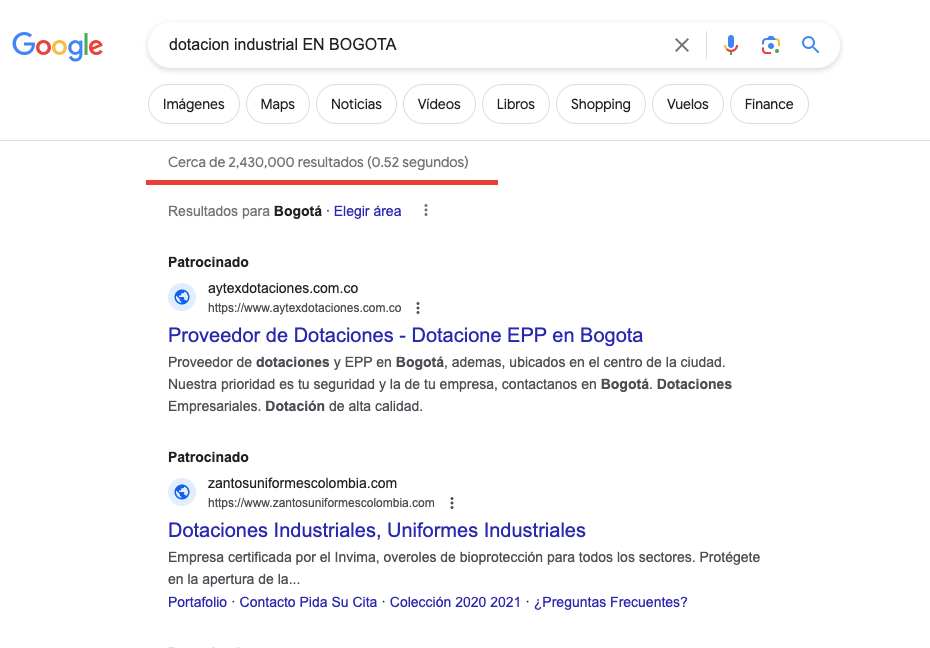
Task: Switch to the Vuelos filter
Action: pyautogui.click(x=688, y=104)
